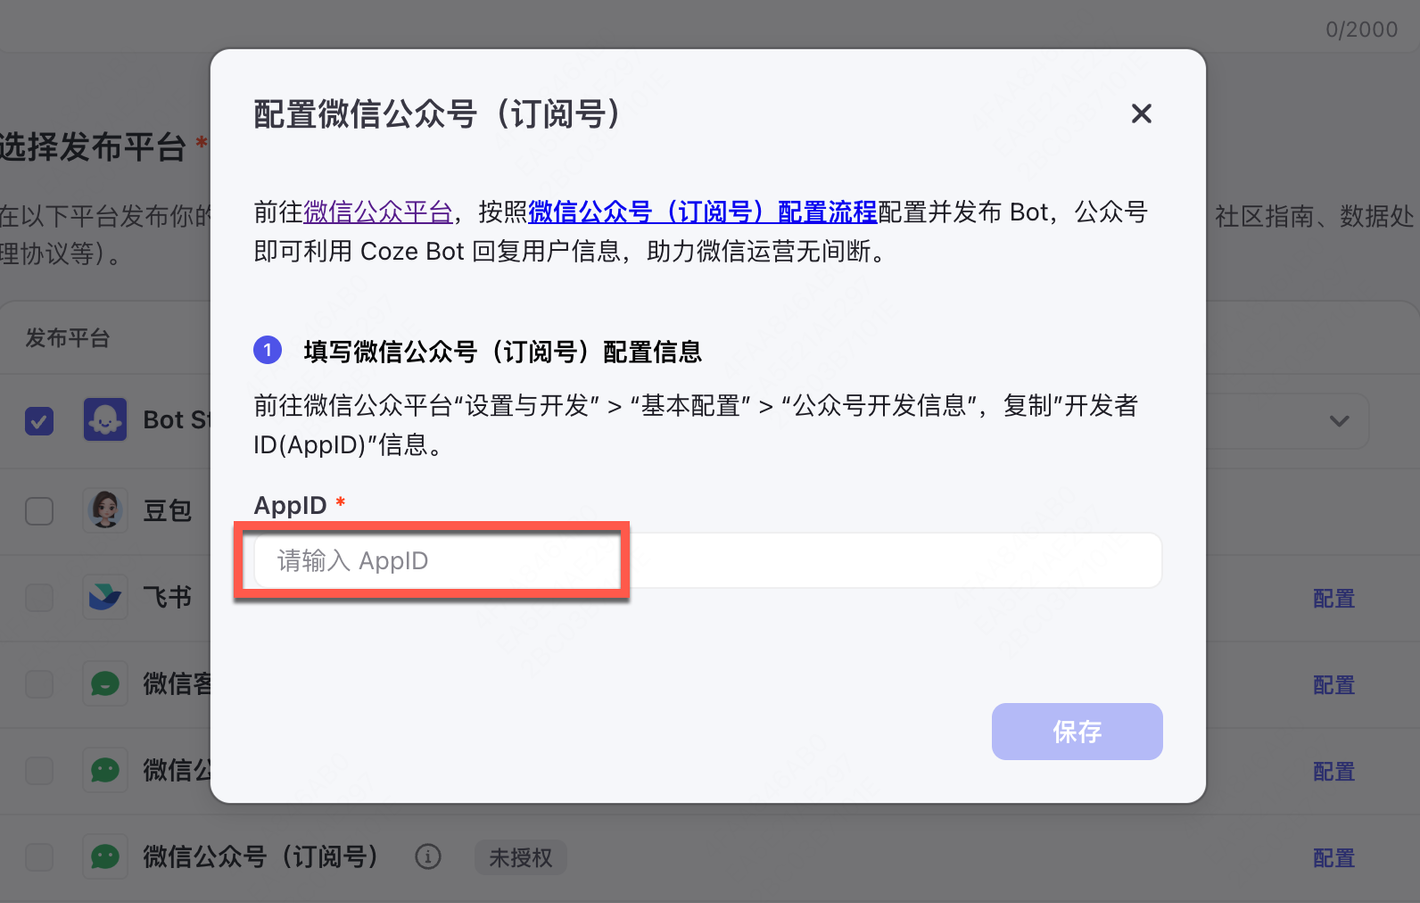Click the 发布平台 column header
Viewport: 1420px width, 903px height.
pos(67,338)
